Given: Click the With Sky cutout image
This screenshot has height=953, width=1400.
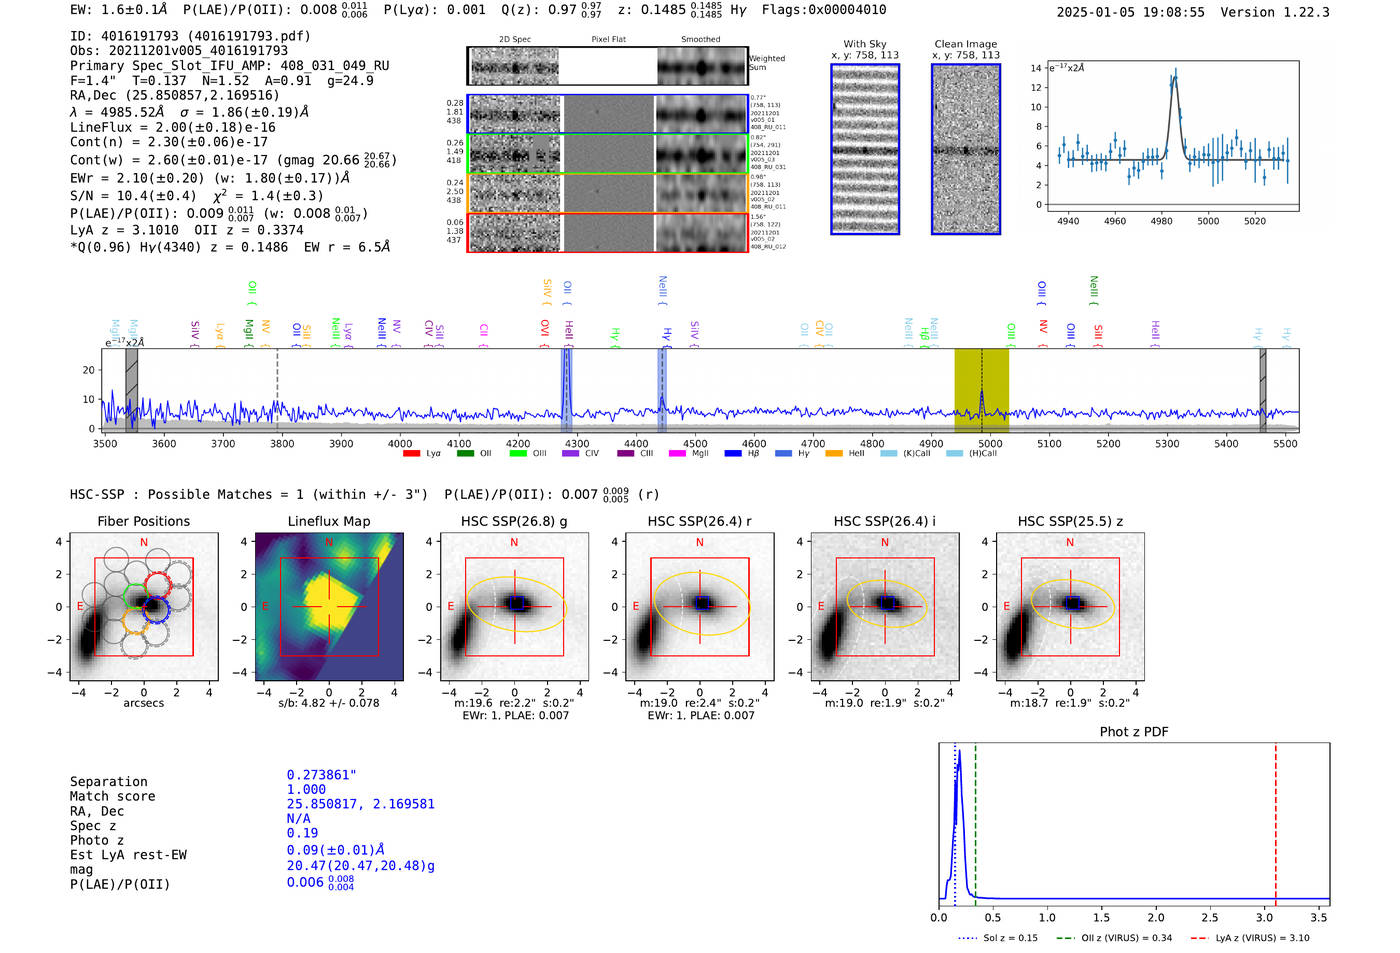Looking at the screenshot, I should 865,149.
